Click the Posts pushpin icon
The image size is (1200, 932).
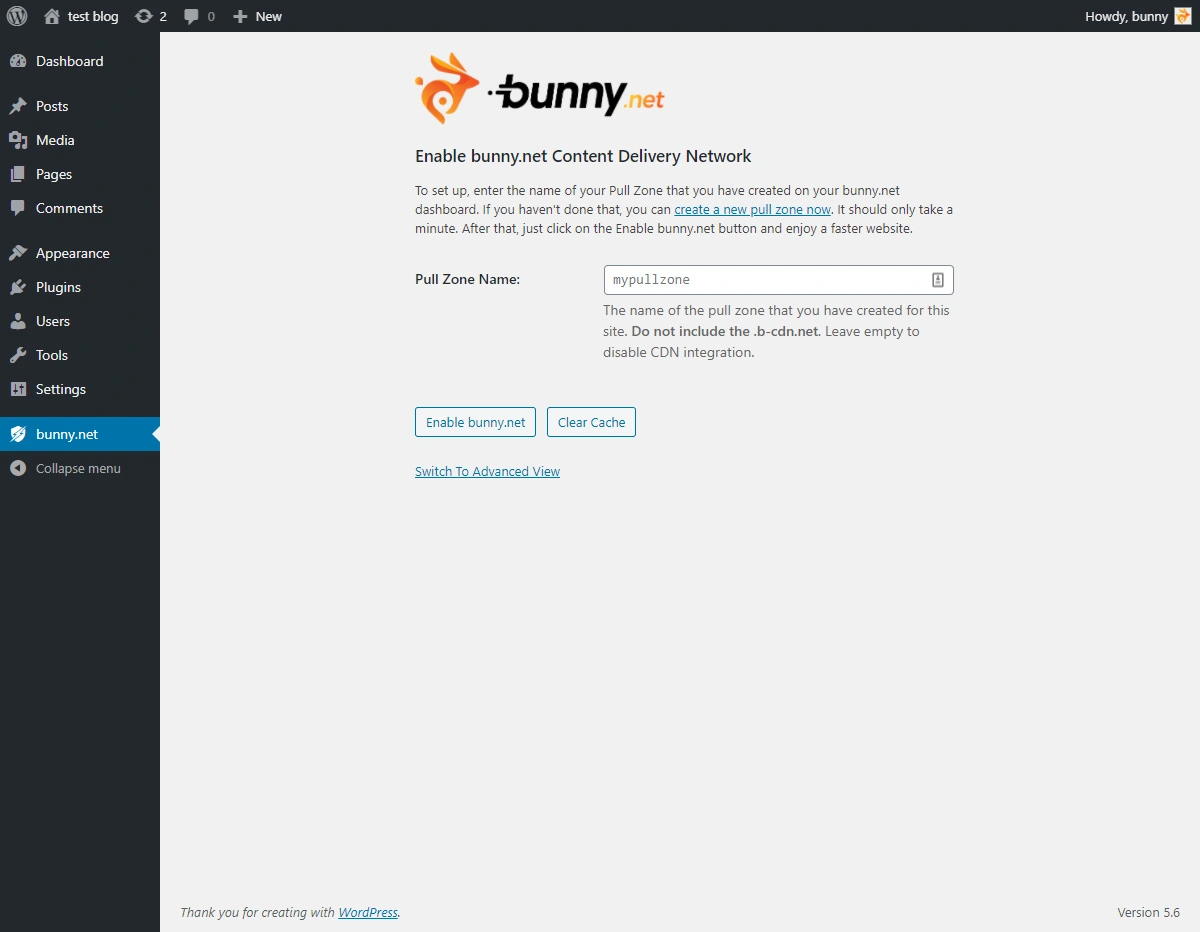(18, 106)
